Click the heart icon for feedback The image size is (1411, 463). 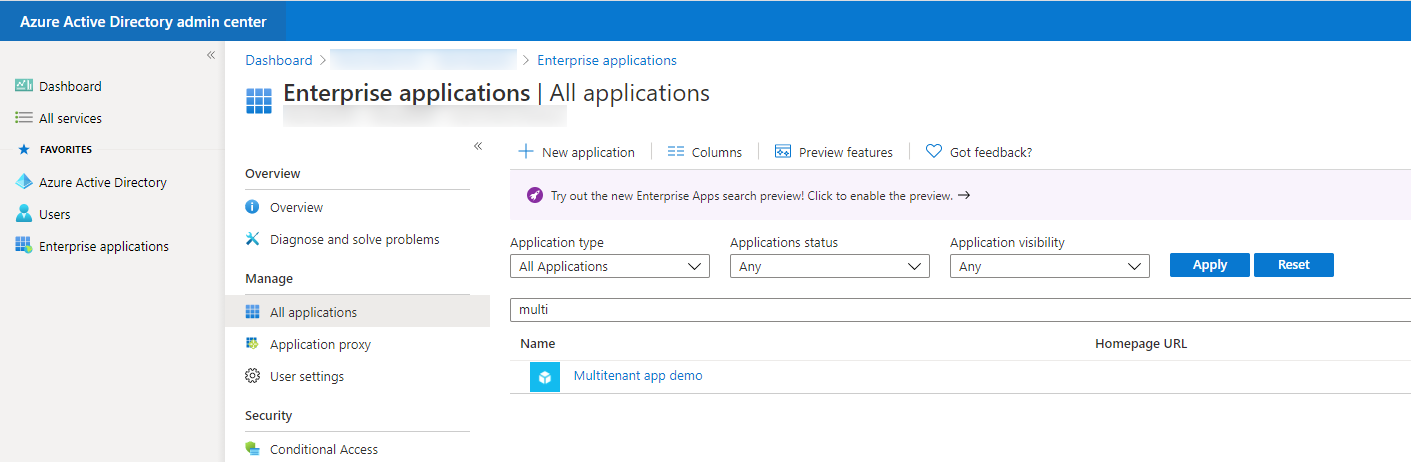coord(934,152)
